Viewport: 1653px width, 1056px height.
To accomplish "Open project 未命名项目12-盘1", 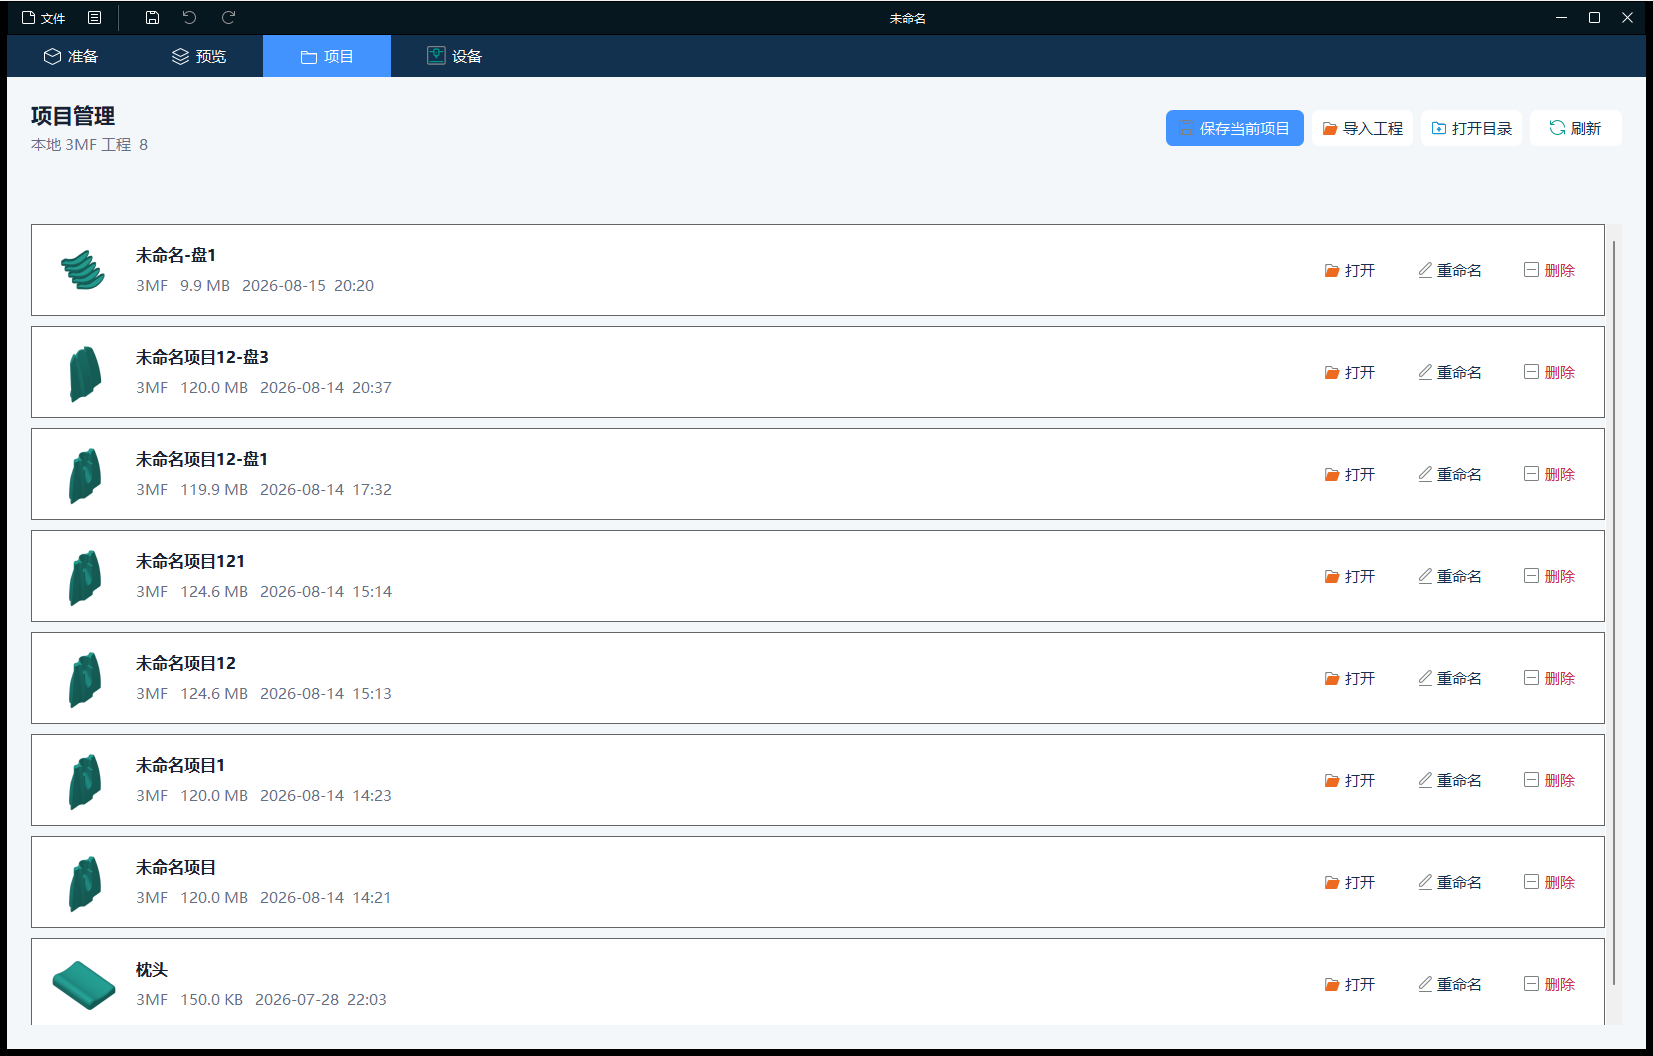I will pyautogui.click(x=1350, y=474).
